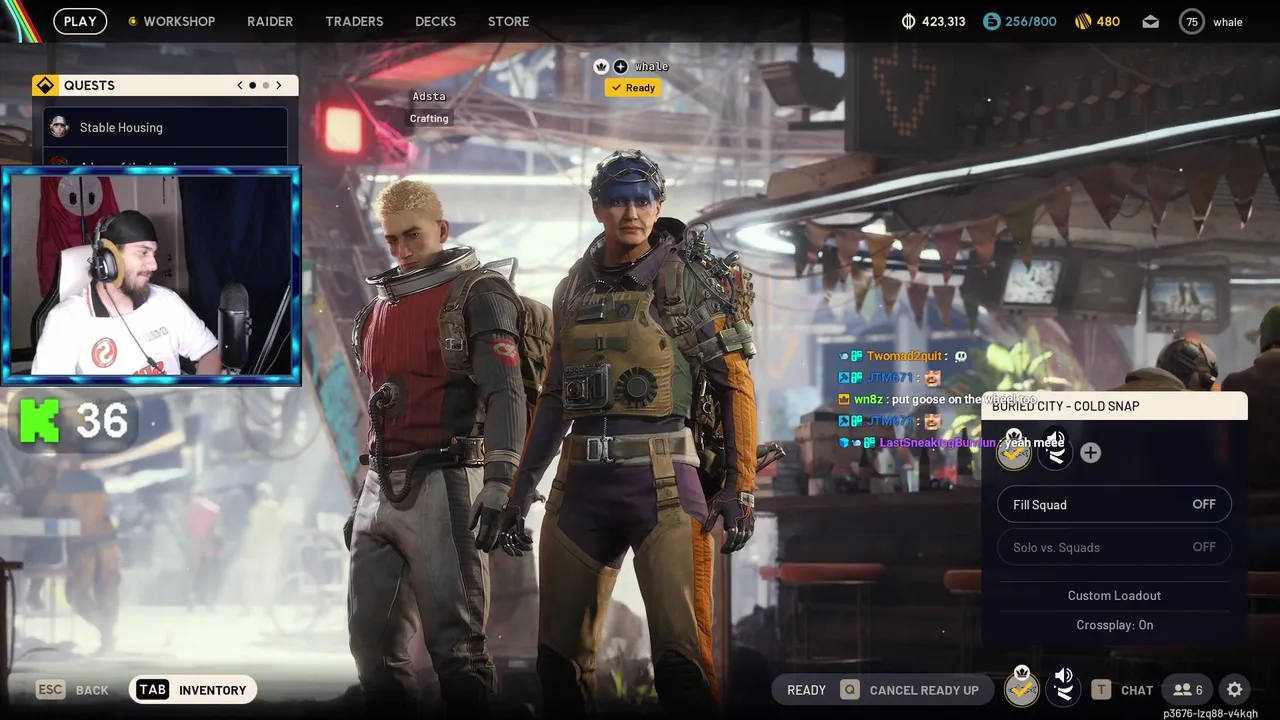Click the webcam overlay thumbnail
Screen dimensions: 1280x720
[151, 276]
